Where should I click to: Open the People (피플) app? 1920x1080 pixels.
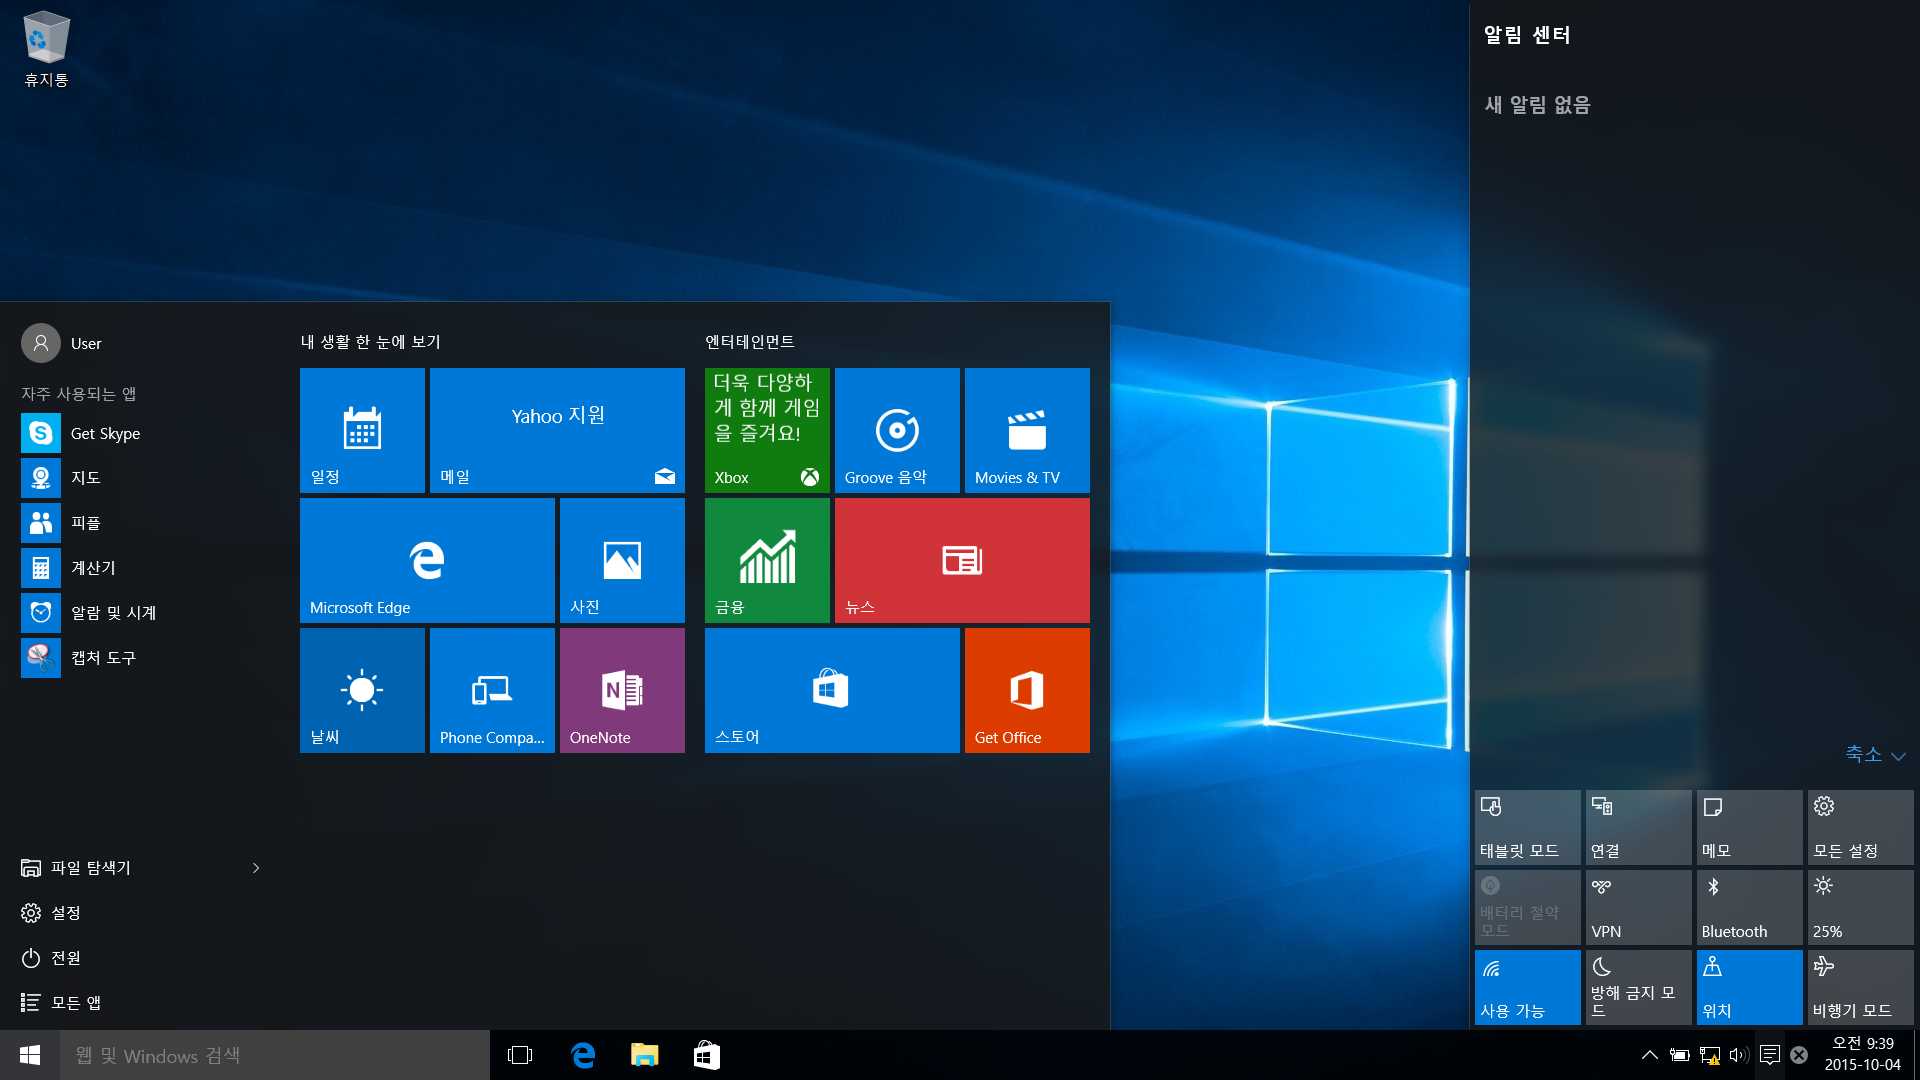pyautogui.click(x=140, y=523)
